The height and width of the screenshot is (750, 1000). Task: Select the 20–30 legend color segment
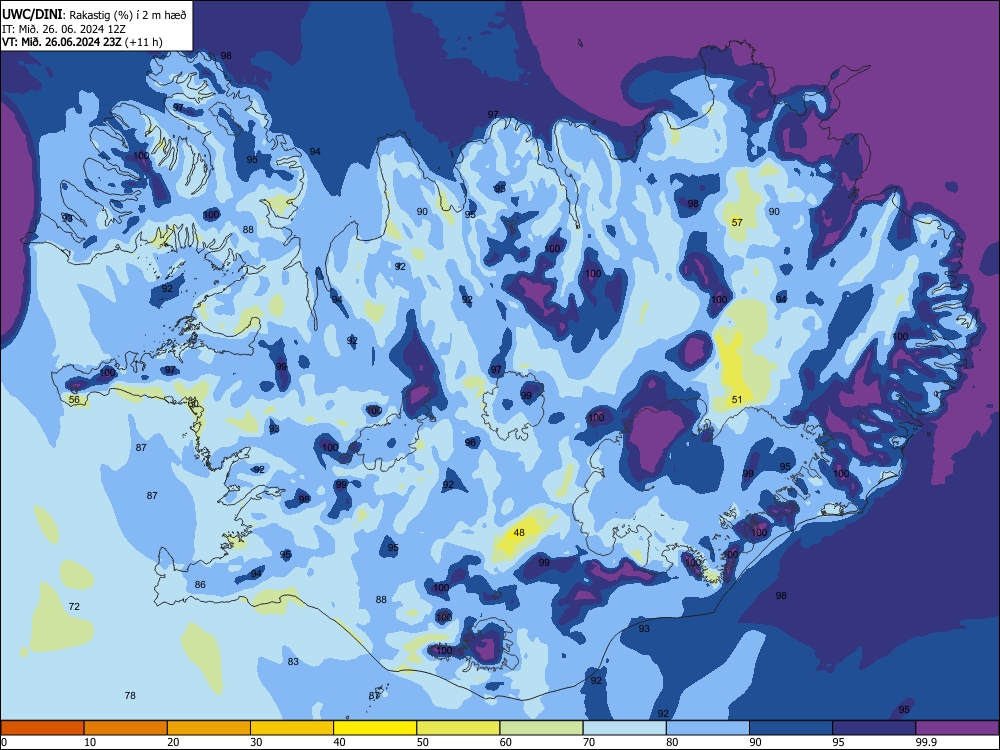click(x=209, y=728)
